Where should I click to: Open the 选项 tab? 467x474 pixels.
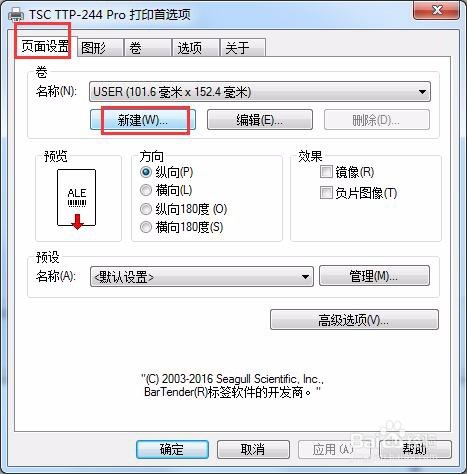click(196, 48)
